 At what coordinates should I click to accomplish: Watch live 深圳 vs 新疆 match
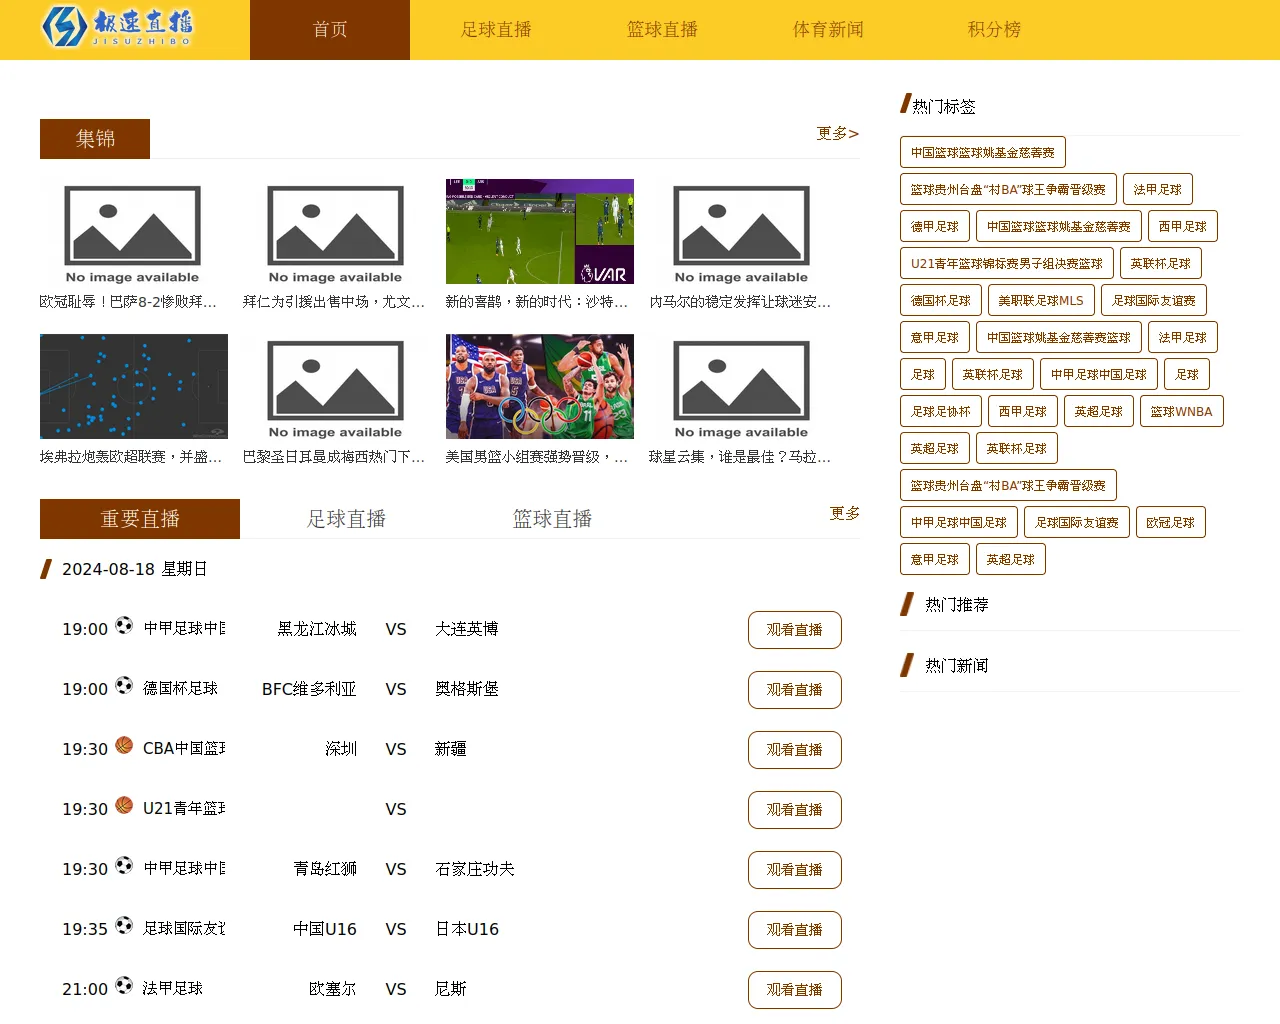(x=794, y=750)
